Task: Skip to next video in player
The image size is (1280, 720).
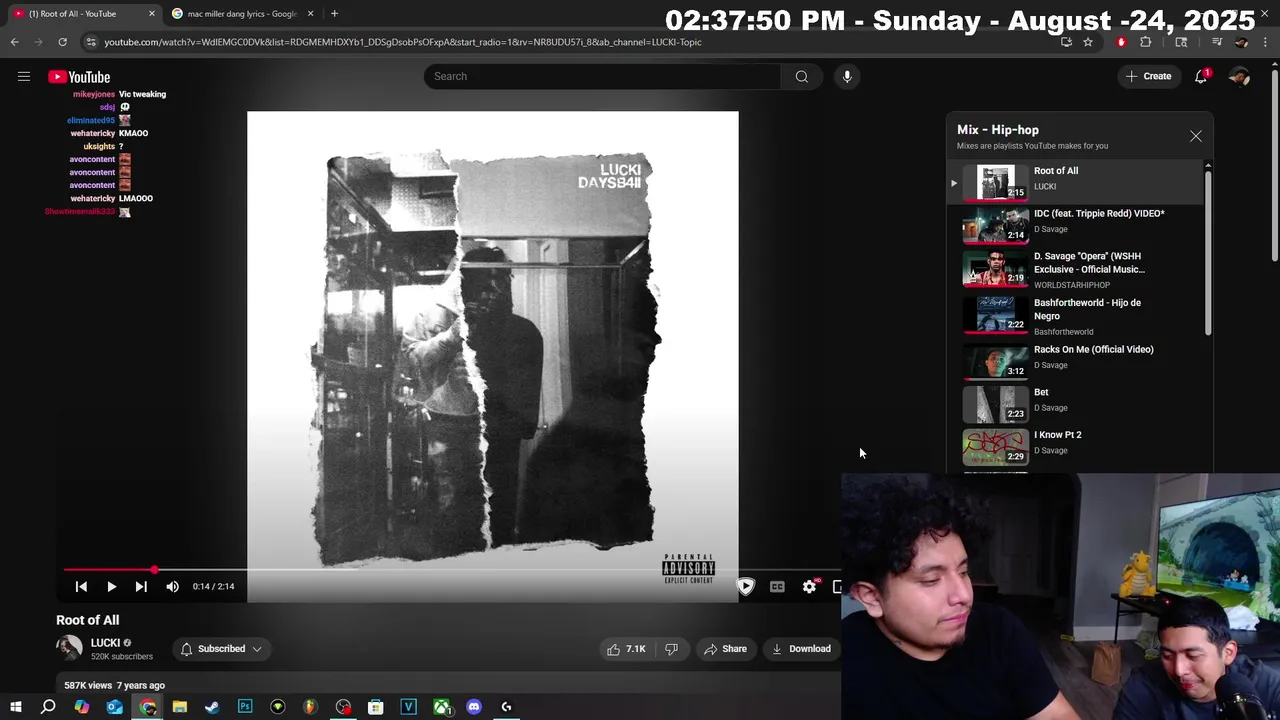Action: tap(141, 587)
